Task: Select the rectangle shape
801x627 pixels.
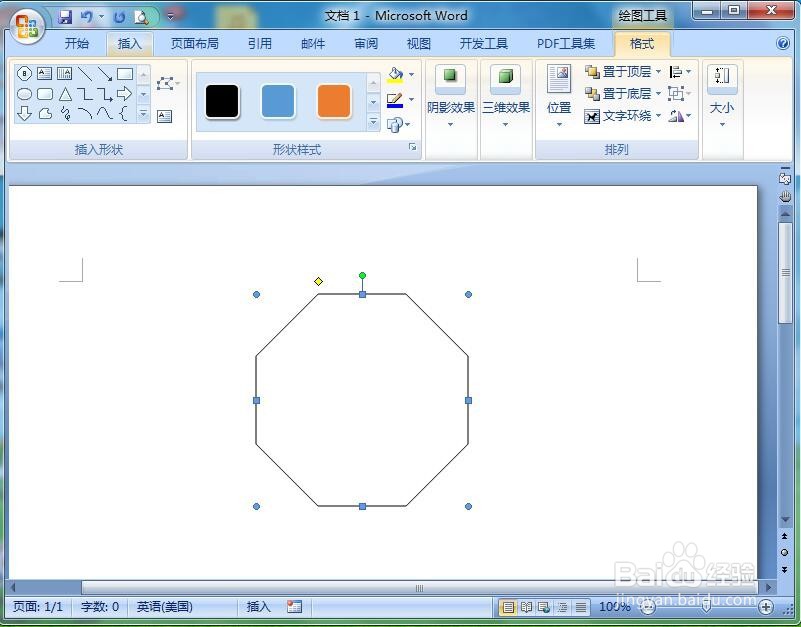Action: tap(125, 74)
